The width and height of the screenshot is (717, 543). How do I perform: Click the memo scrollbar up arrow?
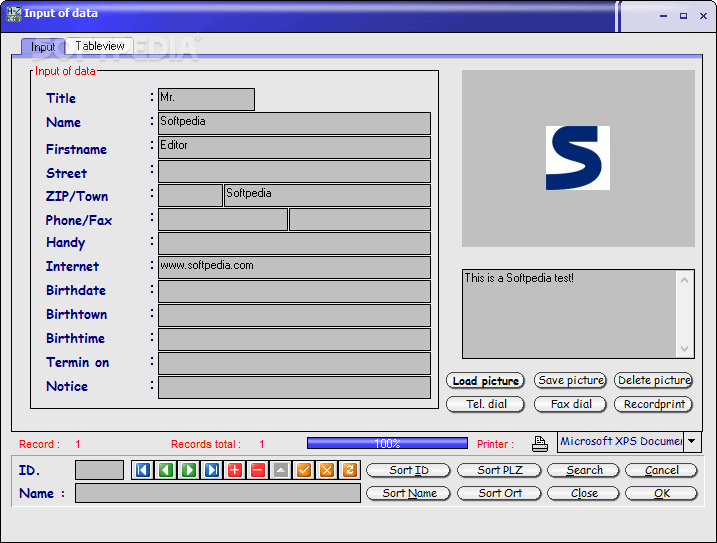click(x=684, y=280)
